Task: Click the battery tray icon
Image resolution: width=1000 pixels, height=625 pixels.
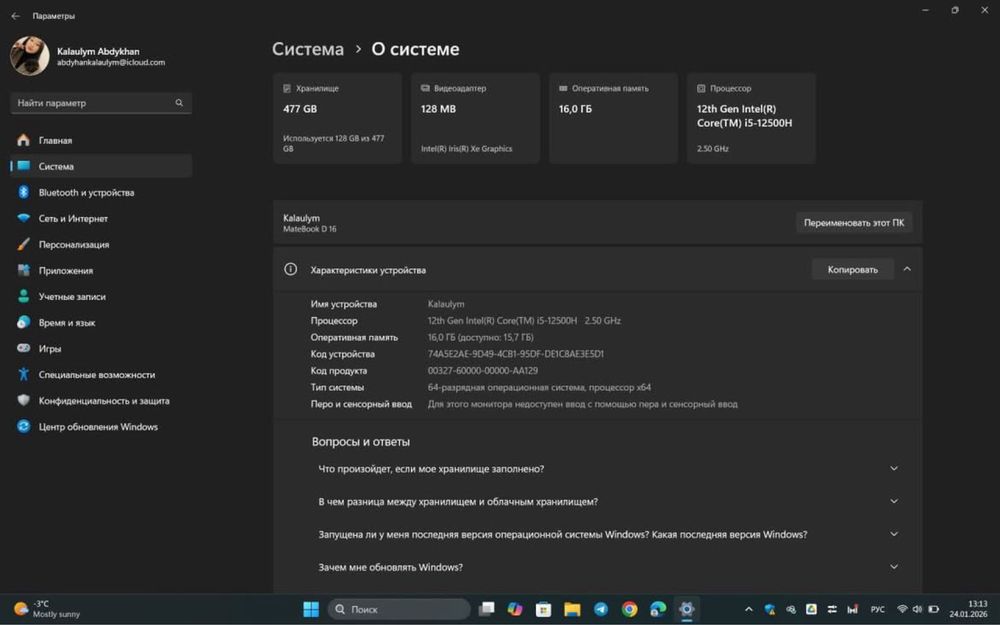Action: pyautogui.click(x=934, y=610)
